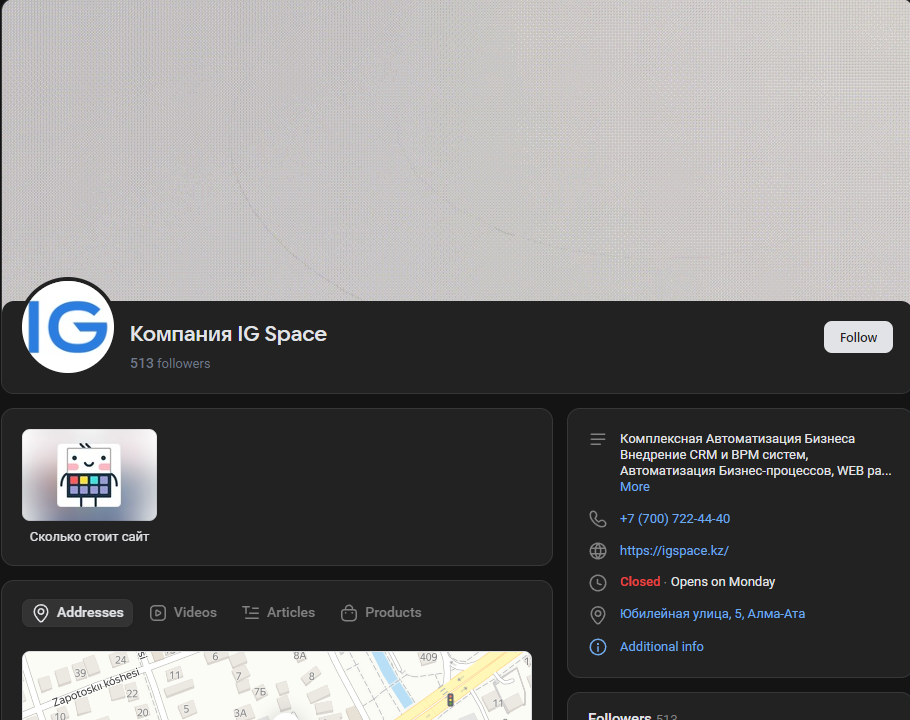Open the Articles tab
Screen dimensions: 910x720
click(x=279, y=613)
